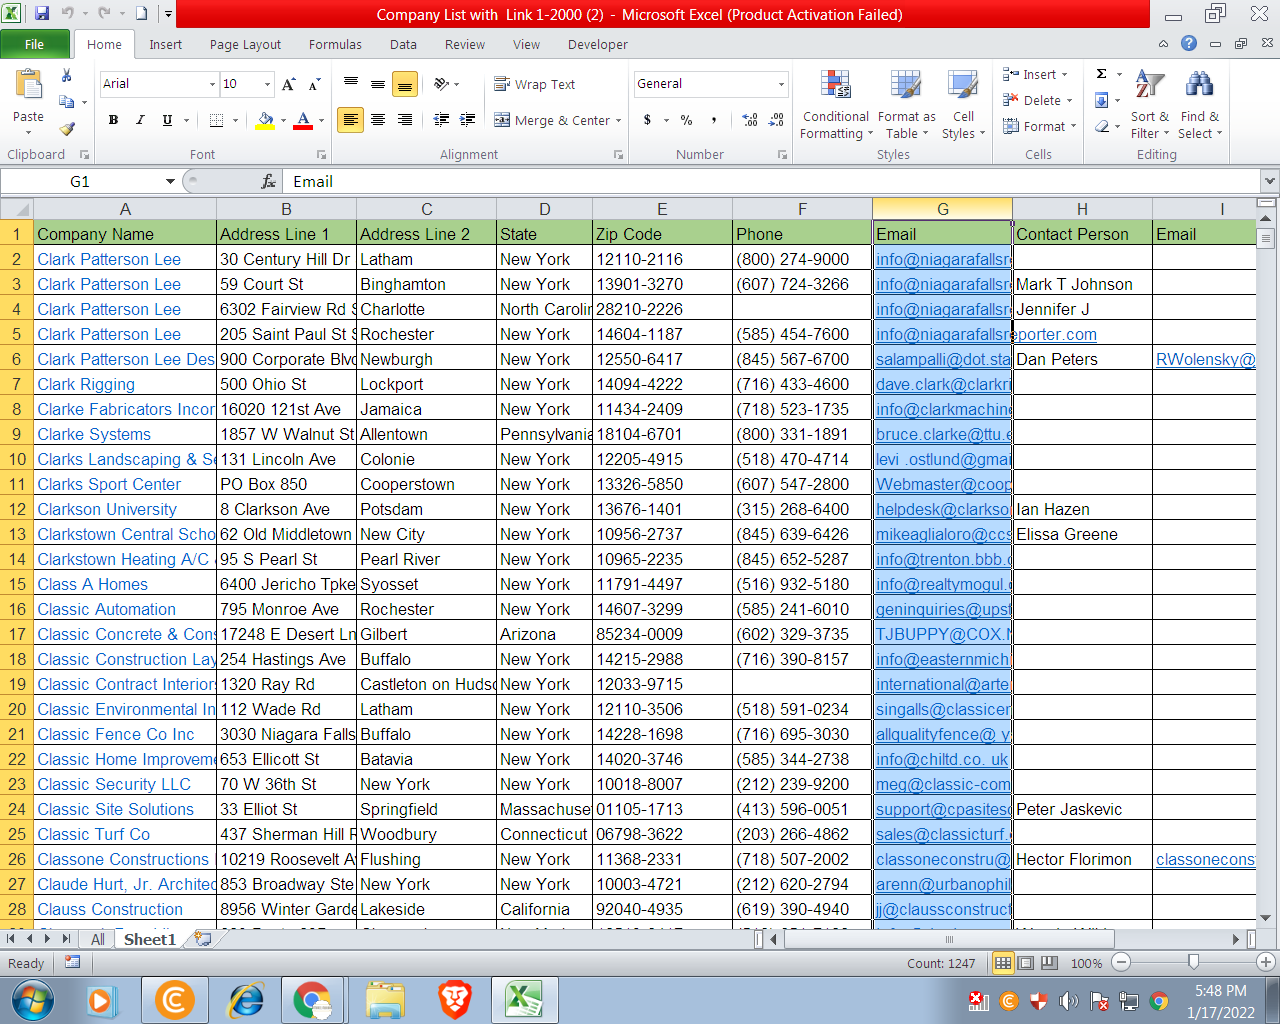Click the Insert cells button
The height and width of the screenshot is (1024, 1280).
click(1036, 75)
